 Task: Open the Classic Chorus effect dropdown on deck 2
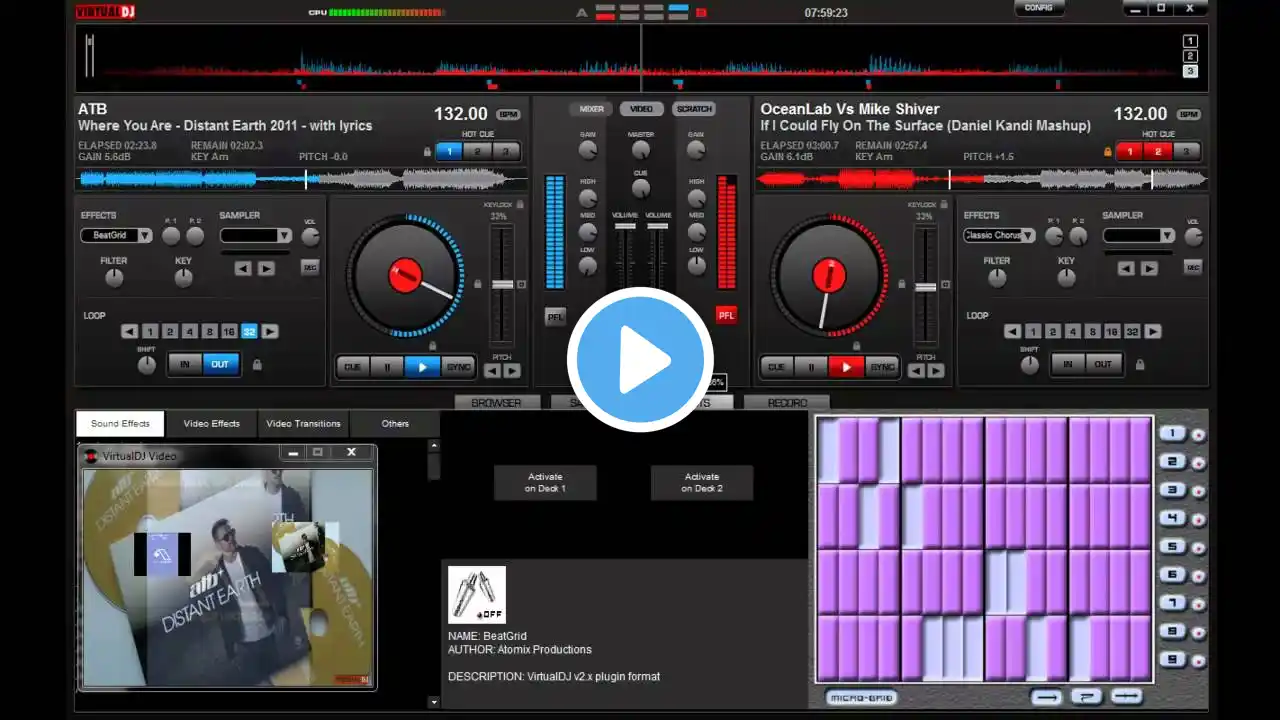tap(999, 236)
